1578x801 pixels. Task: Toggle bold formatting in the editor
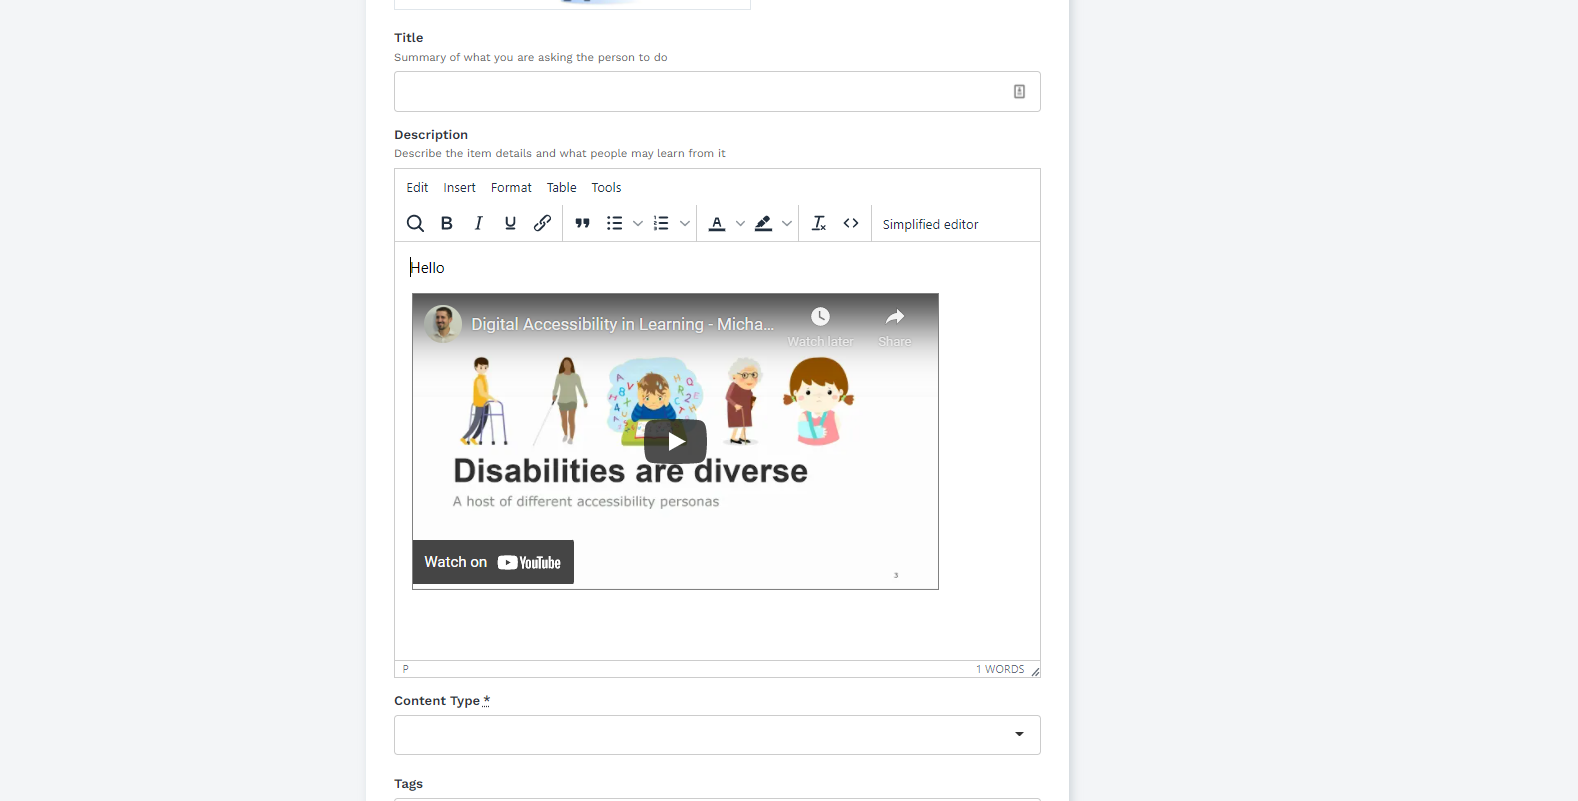[447, 223]
